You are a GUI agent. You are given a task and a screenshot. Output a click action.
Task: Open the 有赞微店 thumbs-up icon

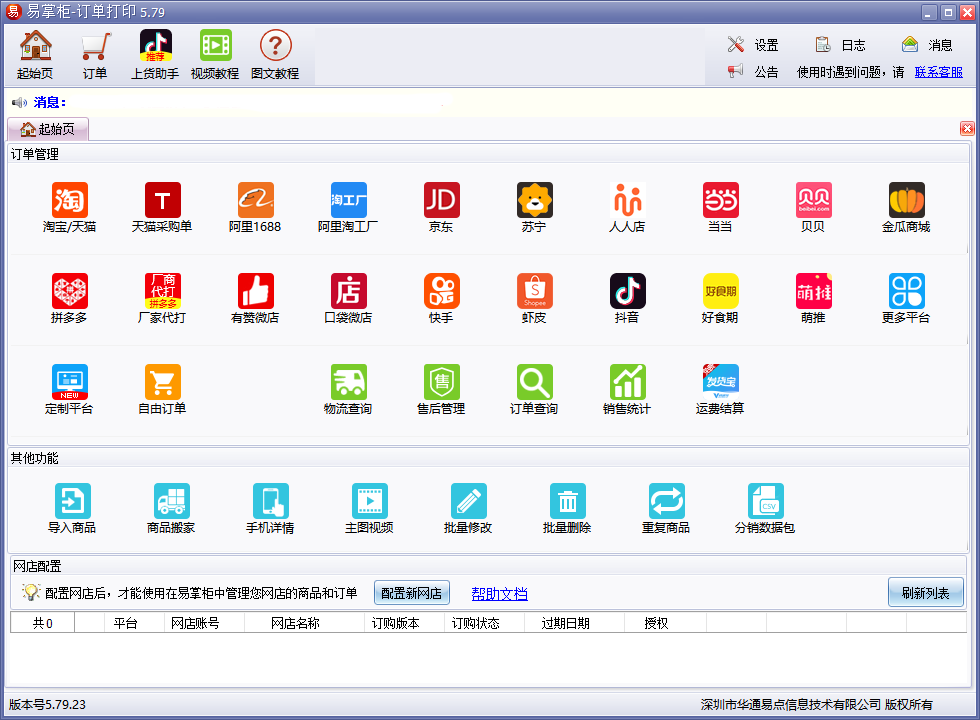tap(255, 298)
